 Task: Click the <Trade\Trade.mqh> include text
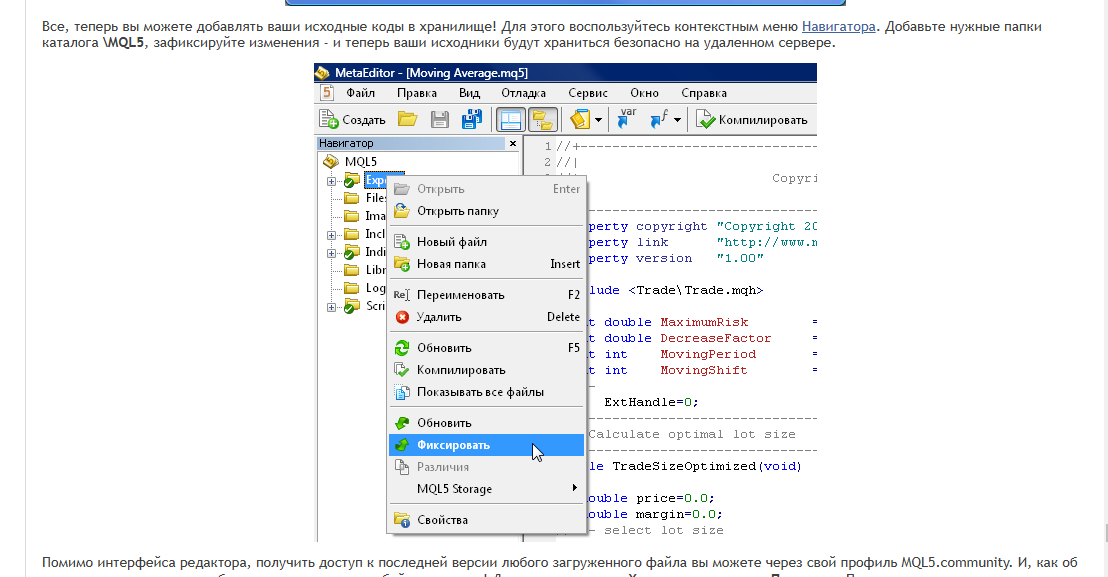tap(695, 290)
